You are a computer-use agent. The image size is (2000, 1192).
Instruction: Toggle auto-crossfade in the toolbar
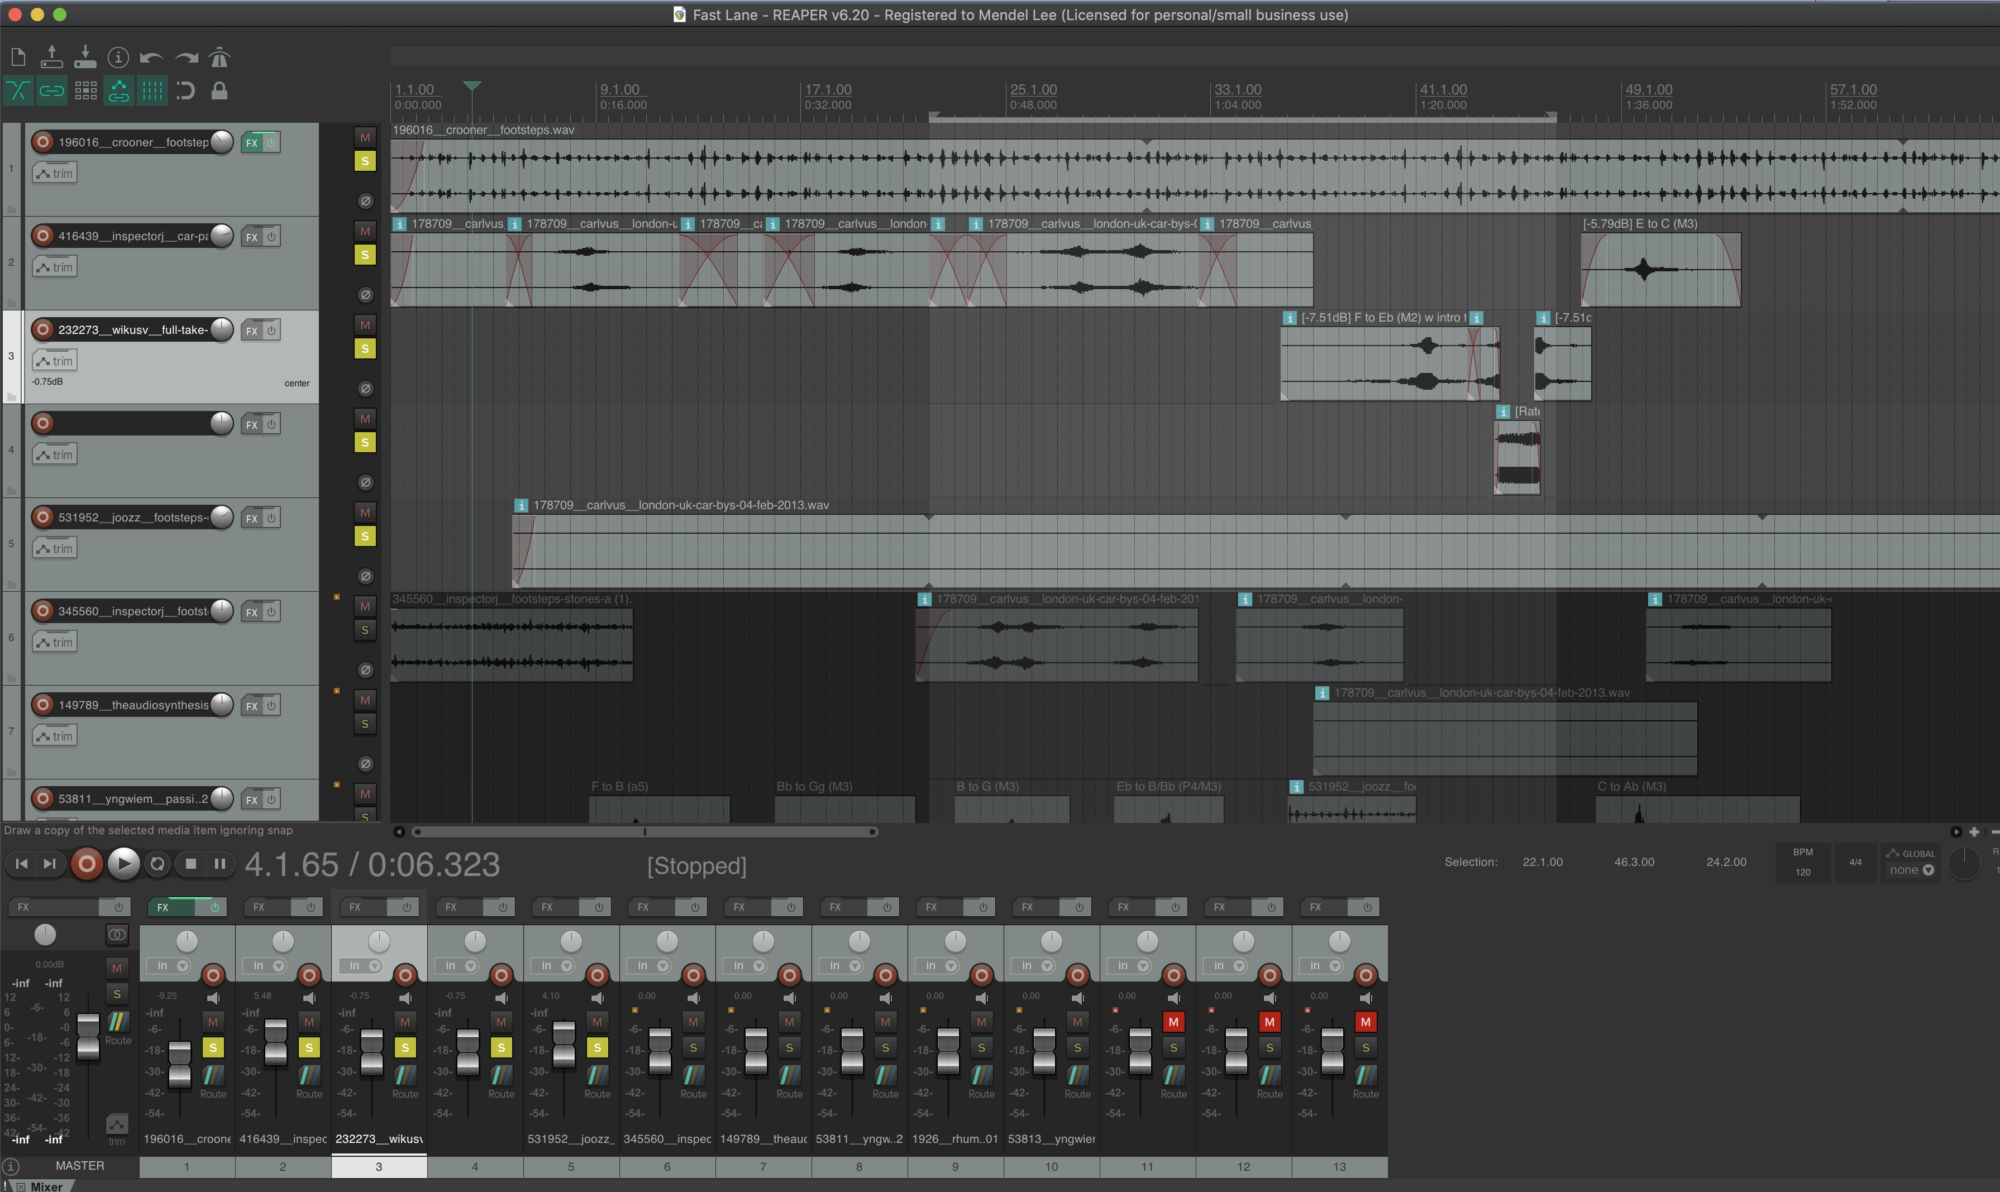[x=18, y=91]
